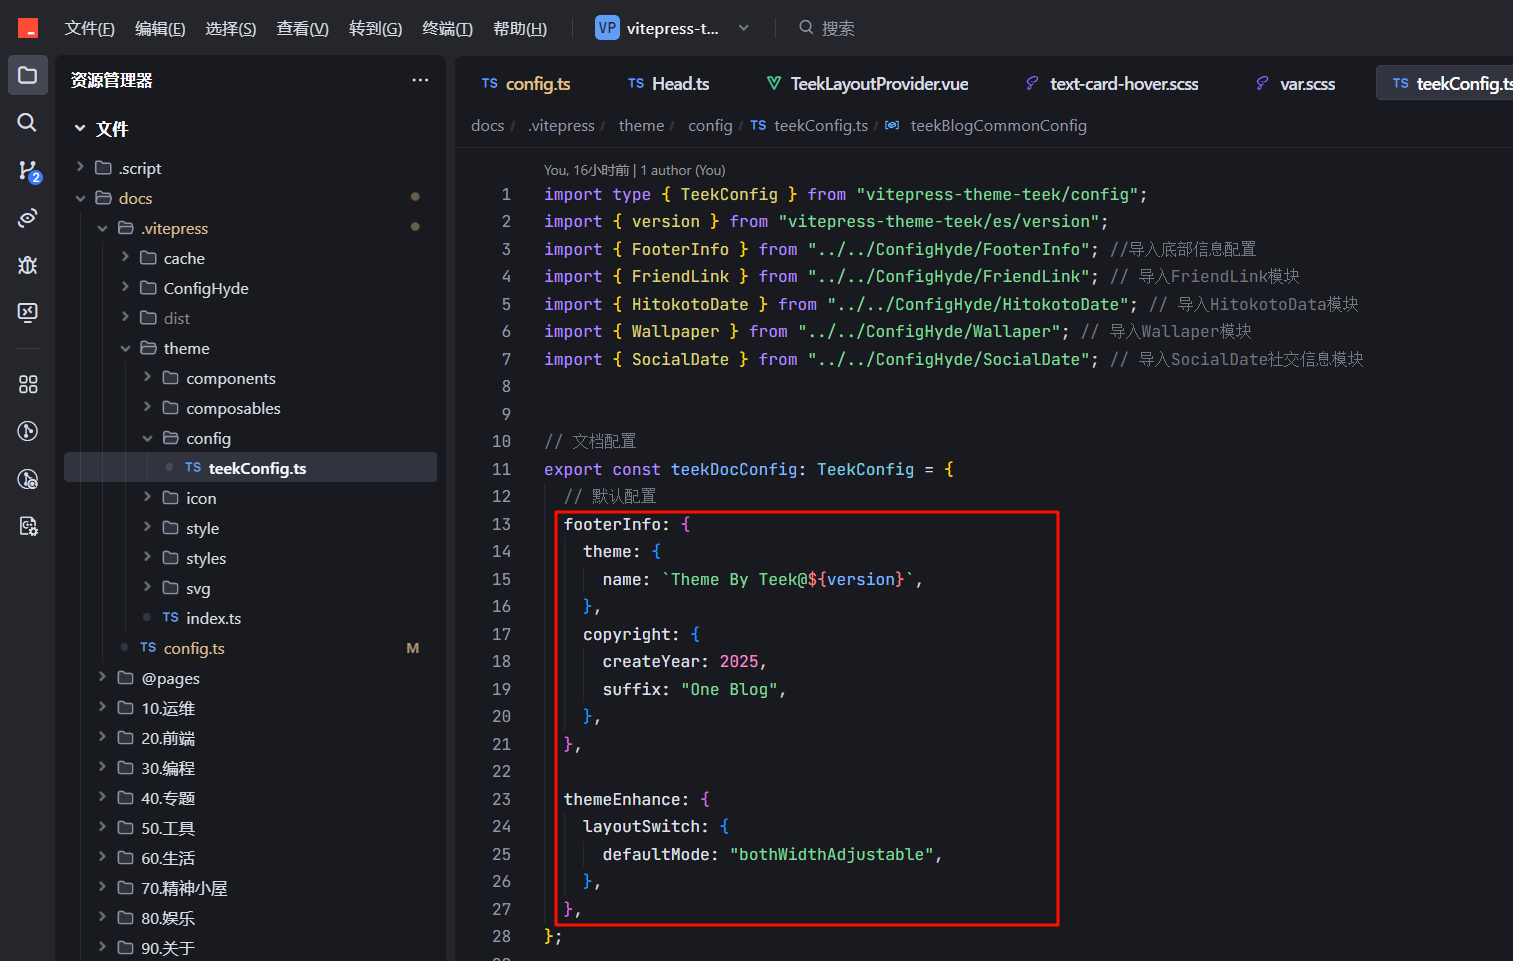Click the git blame author annotation
The width and height of the screenshot is (1513, 961).
pyautogui.click(x=635, y=170)
